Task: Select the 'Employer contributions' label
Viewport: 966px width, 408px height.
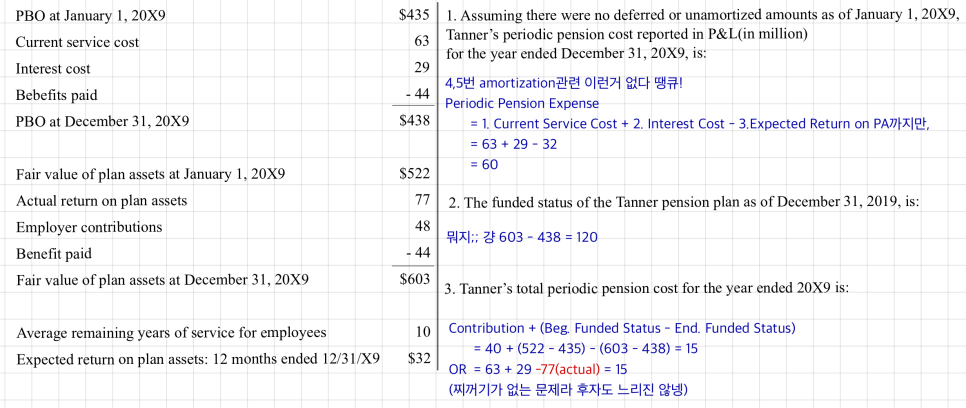Action: point(88,227)
